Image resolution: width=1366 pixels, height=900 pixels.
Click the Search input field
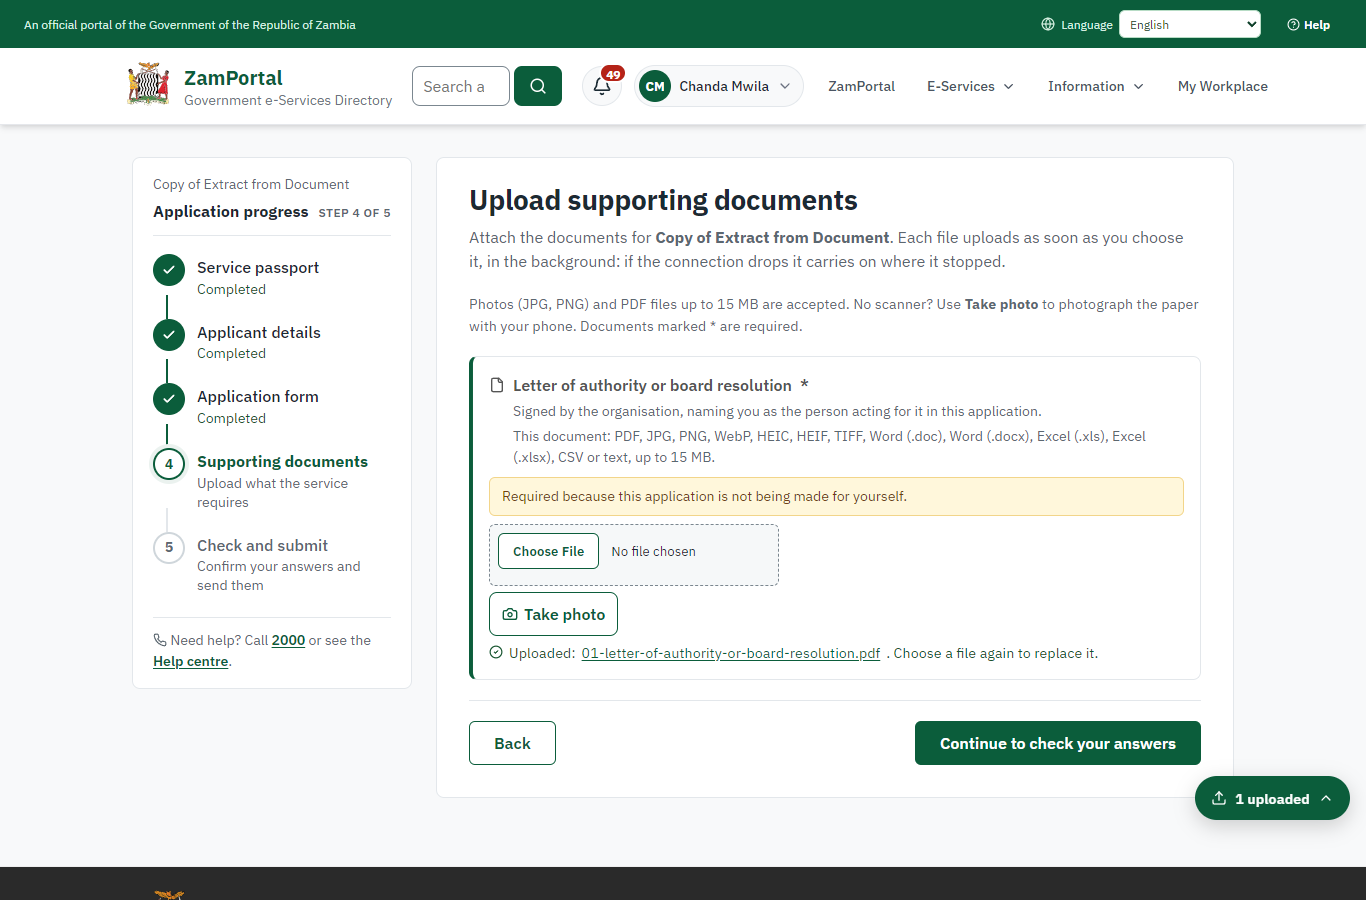pyautogui.click(x=461, y=86)
